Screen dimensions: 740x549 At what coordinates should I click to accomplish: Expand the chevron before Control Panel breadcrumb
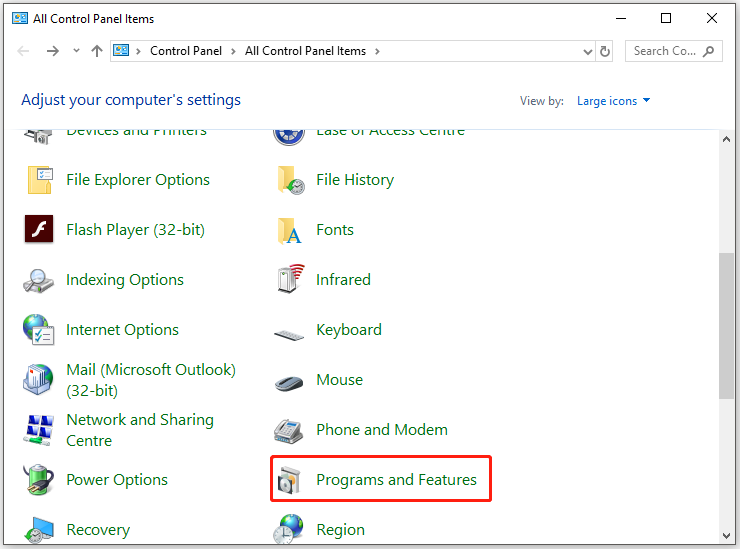click(x=138, y=51)
